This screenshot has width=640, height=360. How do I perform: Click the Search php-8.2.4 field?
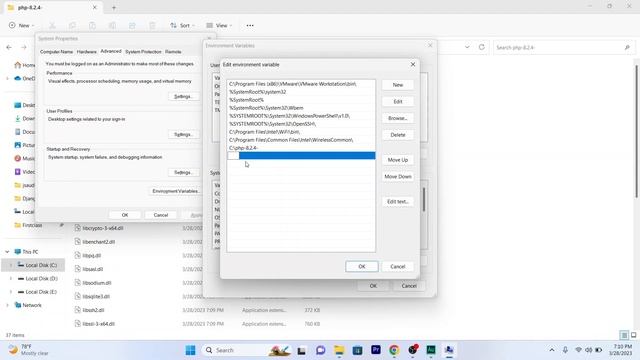(x=563, y=47)
